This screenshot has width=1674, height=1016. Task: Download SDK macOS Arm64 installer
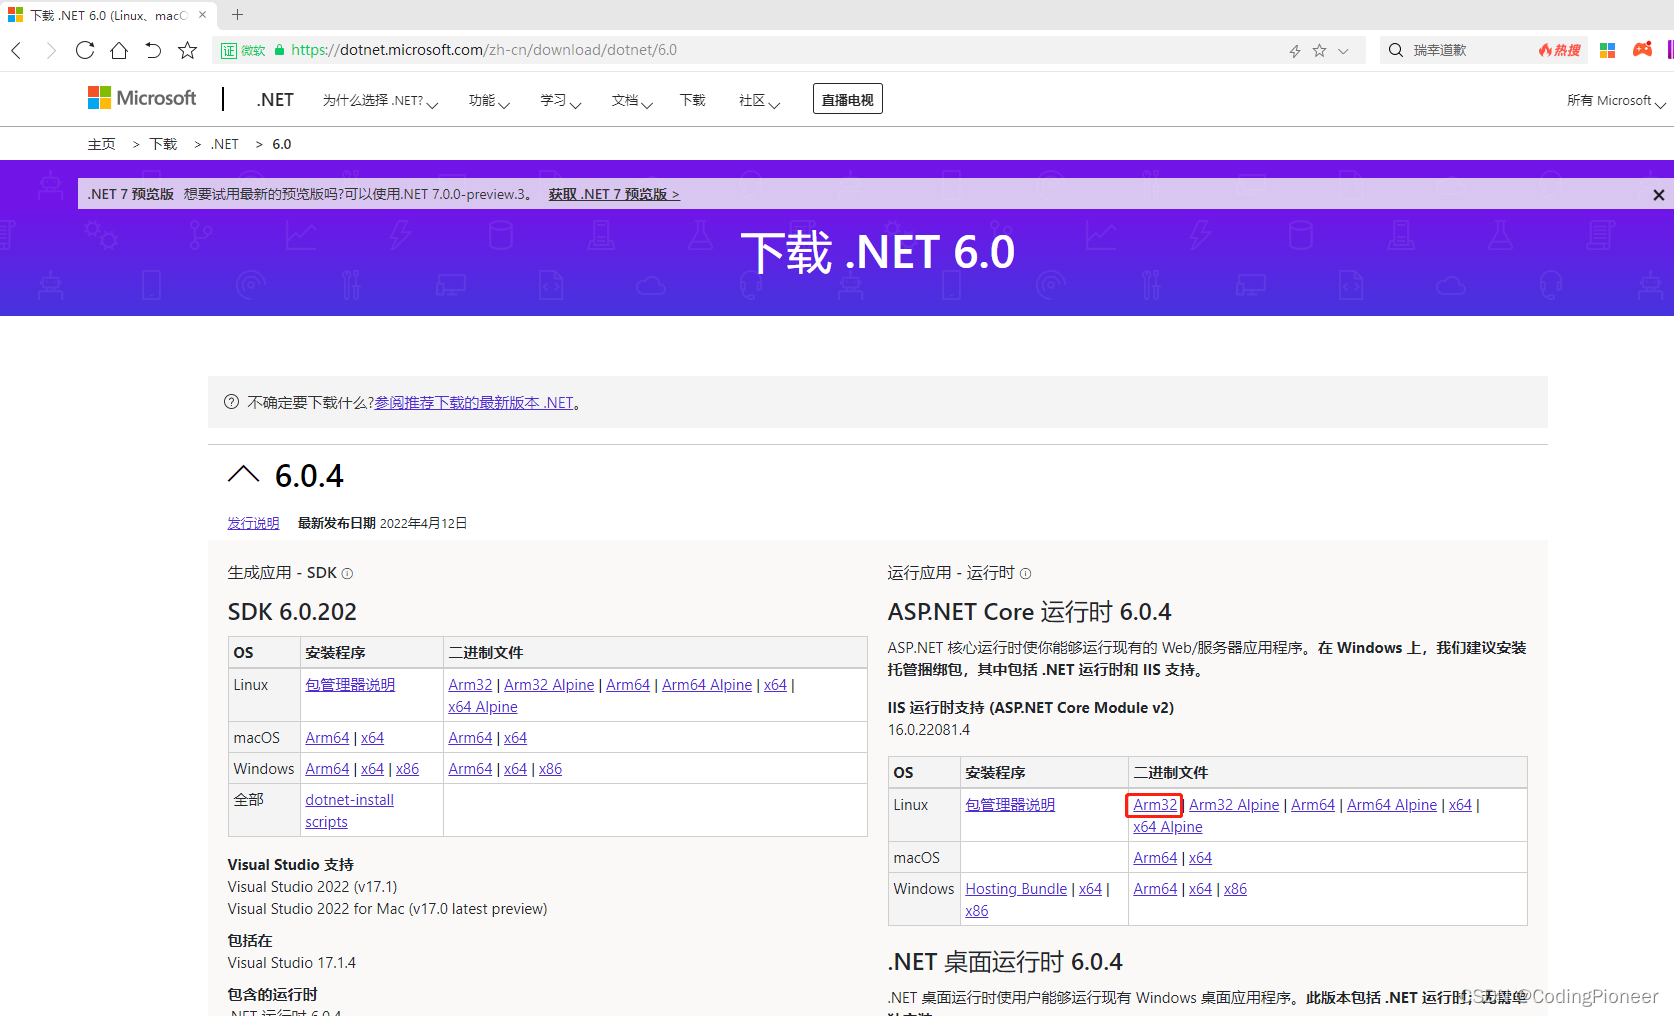(x=327, y=738)
